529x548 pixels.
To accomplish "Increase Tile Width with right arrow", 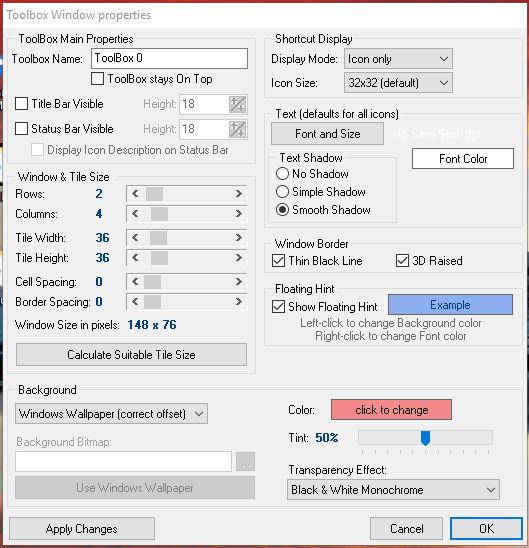I will 238,238.
